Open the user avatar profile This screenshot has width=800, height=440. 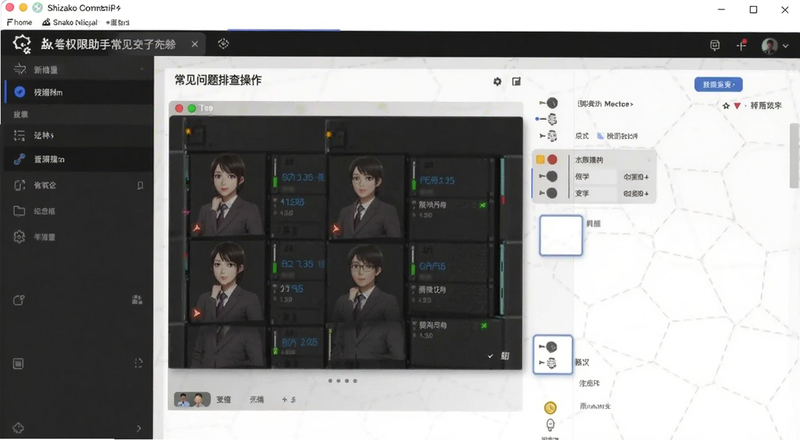click(769, 45)
